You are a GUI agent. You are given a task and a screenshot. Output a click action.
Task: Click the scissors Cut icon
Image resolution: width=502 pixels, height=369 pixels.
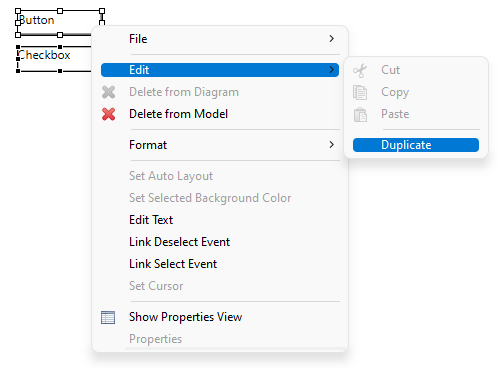360,70
